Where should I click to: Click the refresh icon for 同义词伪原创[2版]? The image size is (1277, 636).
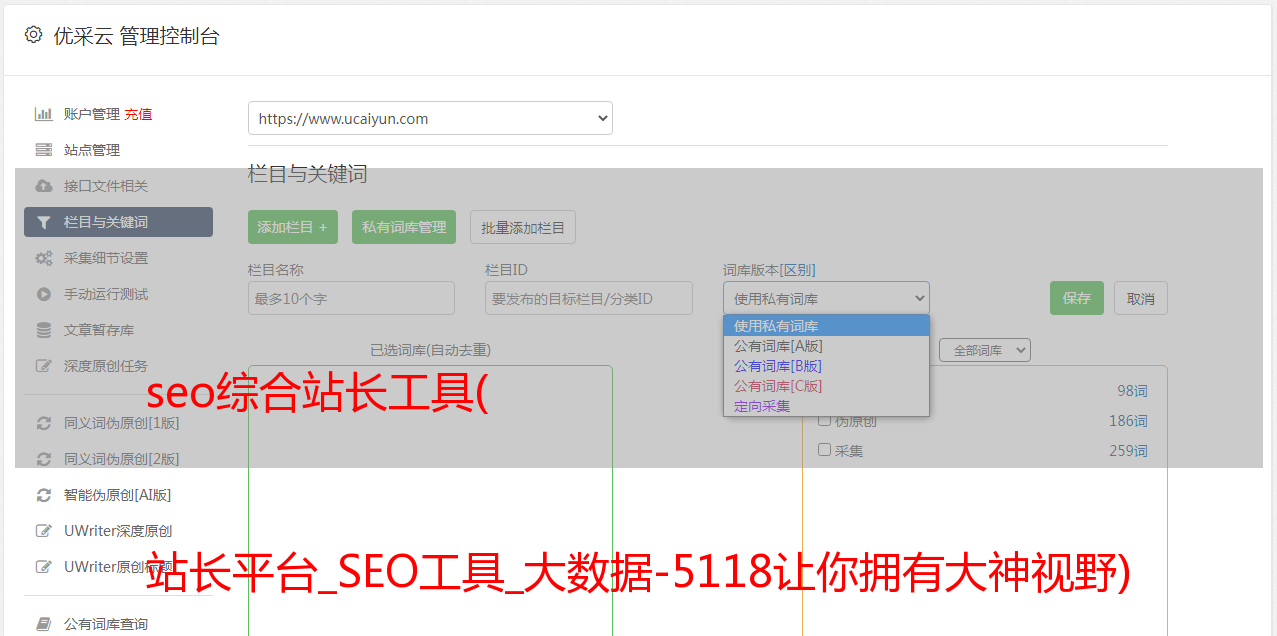pyautogui.click(x=44, y=459)
